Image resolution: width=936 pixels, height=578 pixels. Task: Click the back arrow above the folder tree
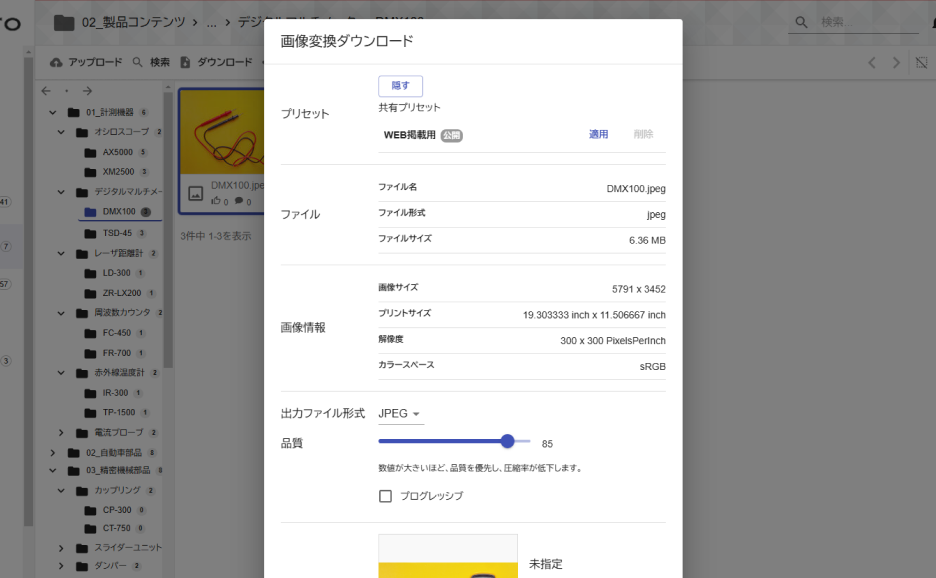point(45,91)
